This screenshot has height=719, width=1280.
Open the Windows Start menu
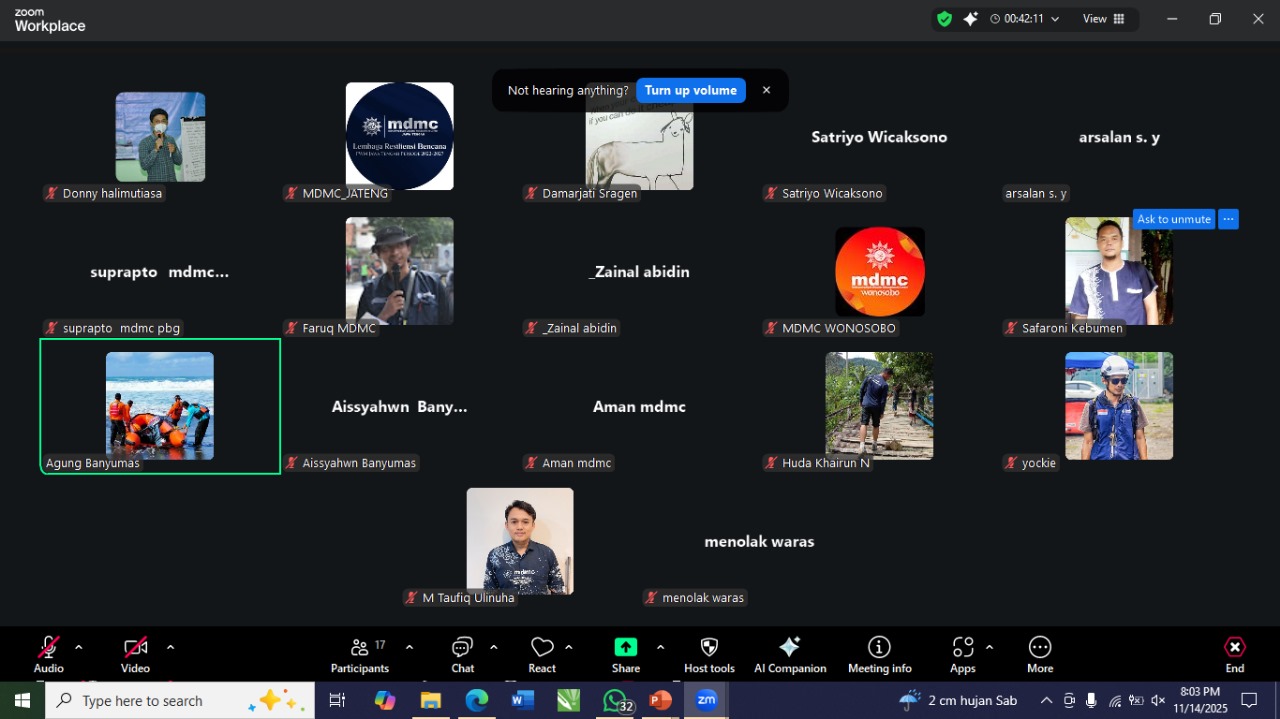click(x=20, y=700)
